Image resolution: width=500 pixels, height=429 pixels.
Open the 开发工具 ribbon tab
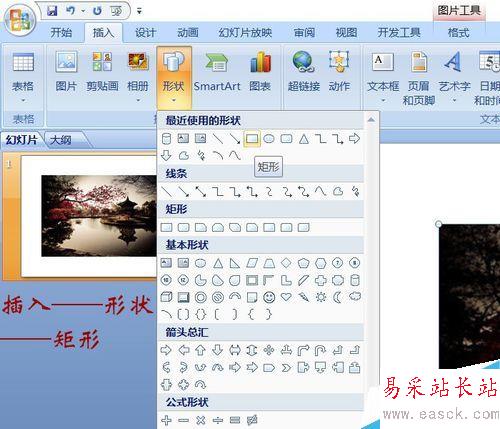[399, 33]
